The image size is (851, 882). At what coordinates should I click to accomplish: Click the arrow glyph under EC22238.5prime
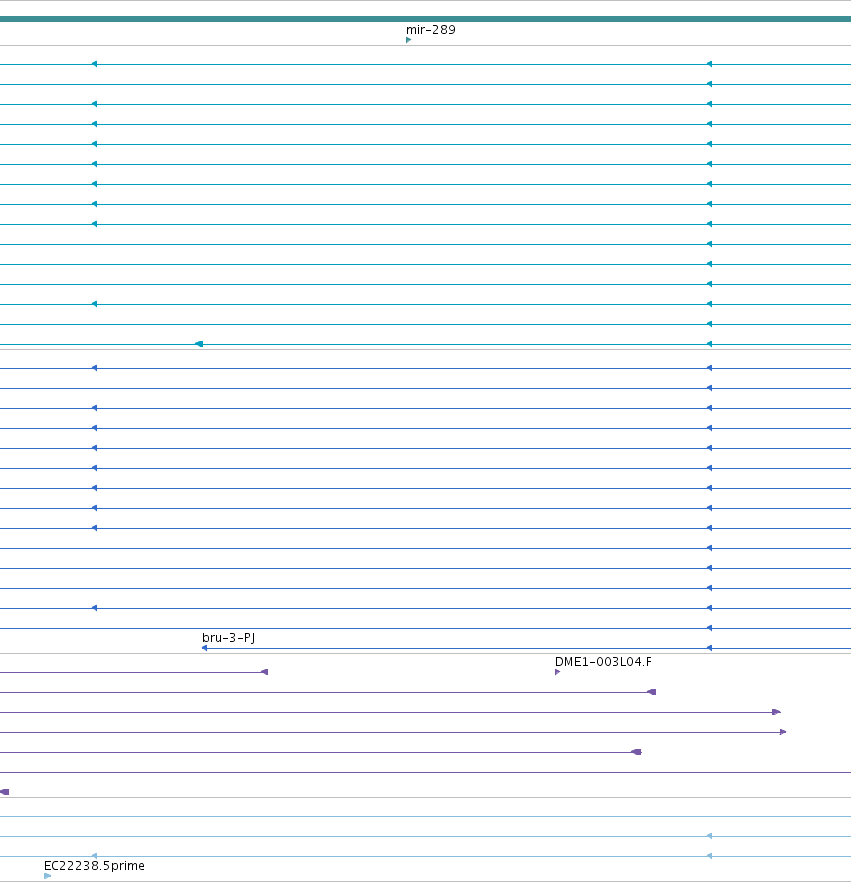pos(47,876)
